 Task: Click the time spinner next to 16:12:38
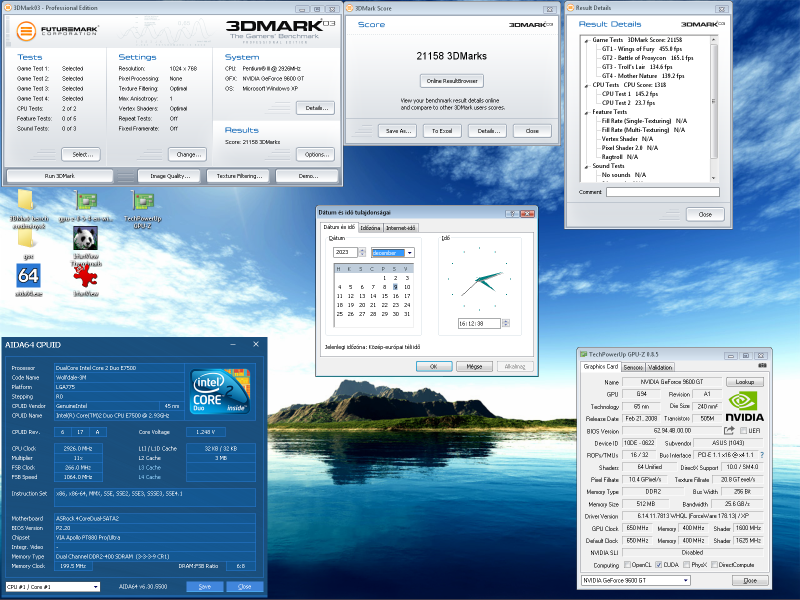(506, 323)
